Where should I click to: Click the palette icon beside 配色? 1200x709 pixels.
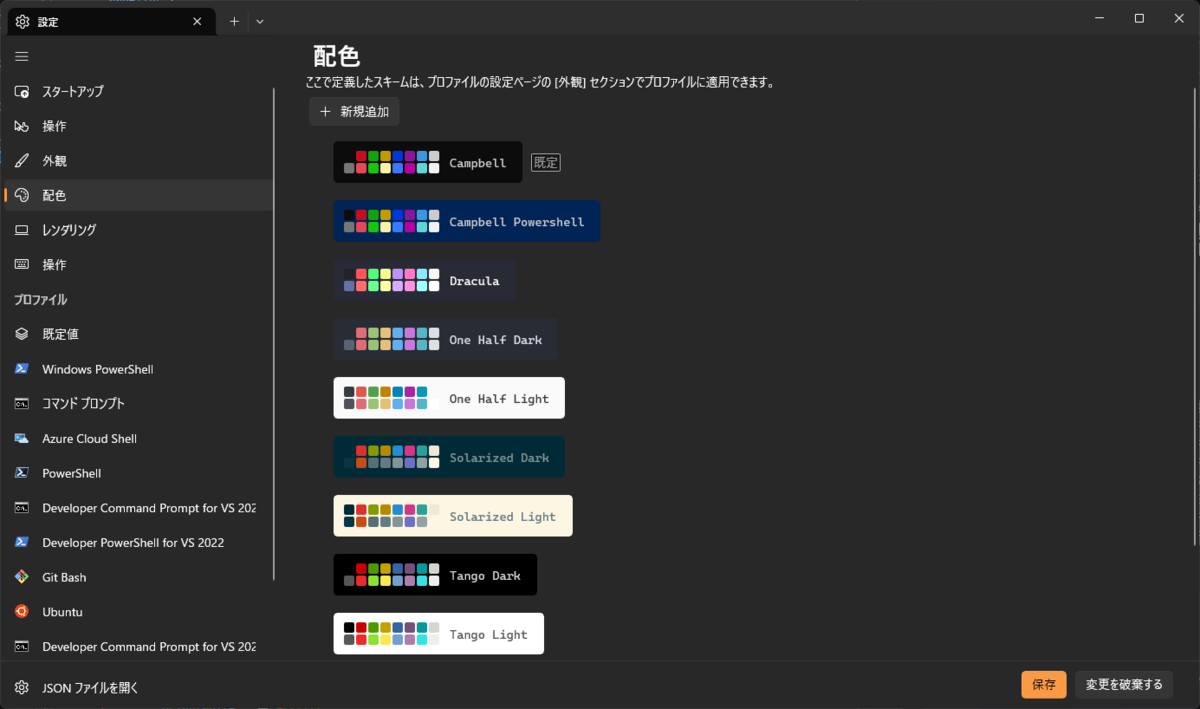[x=22, y=196]
